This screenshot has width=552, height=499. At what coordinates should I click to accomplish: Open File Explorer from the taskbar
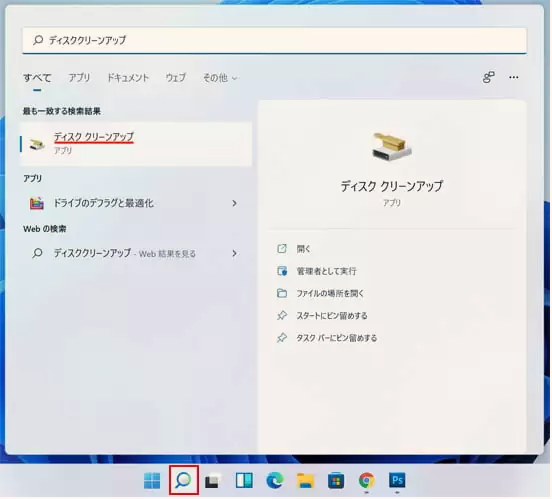coord(305,480)
